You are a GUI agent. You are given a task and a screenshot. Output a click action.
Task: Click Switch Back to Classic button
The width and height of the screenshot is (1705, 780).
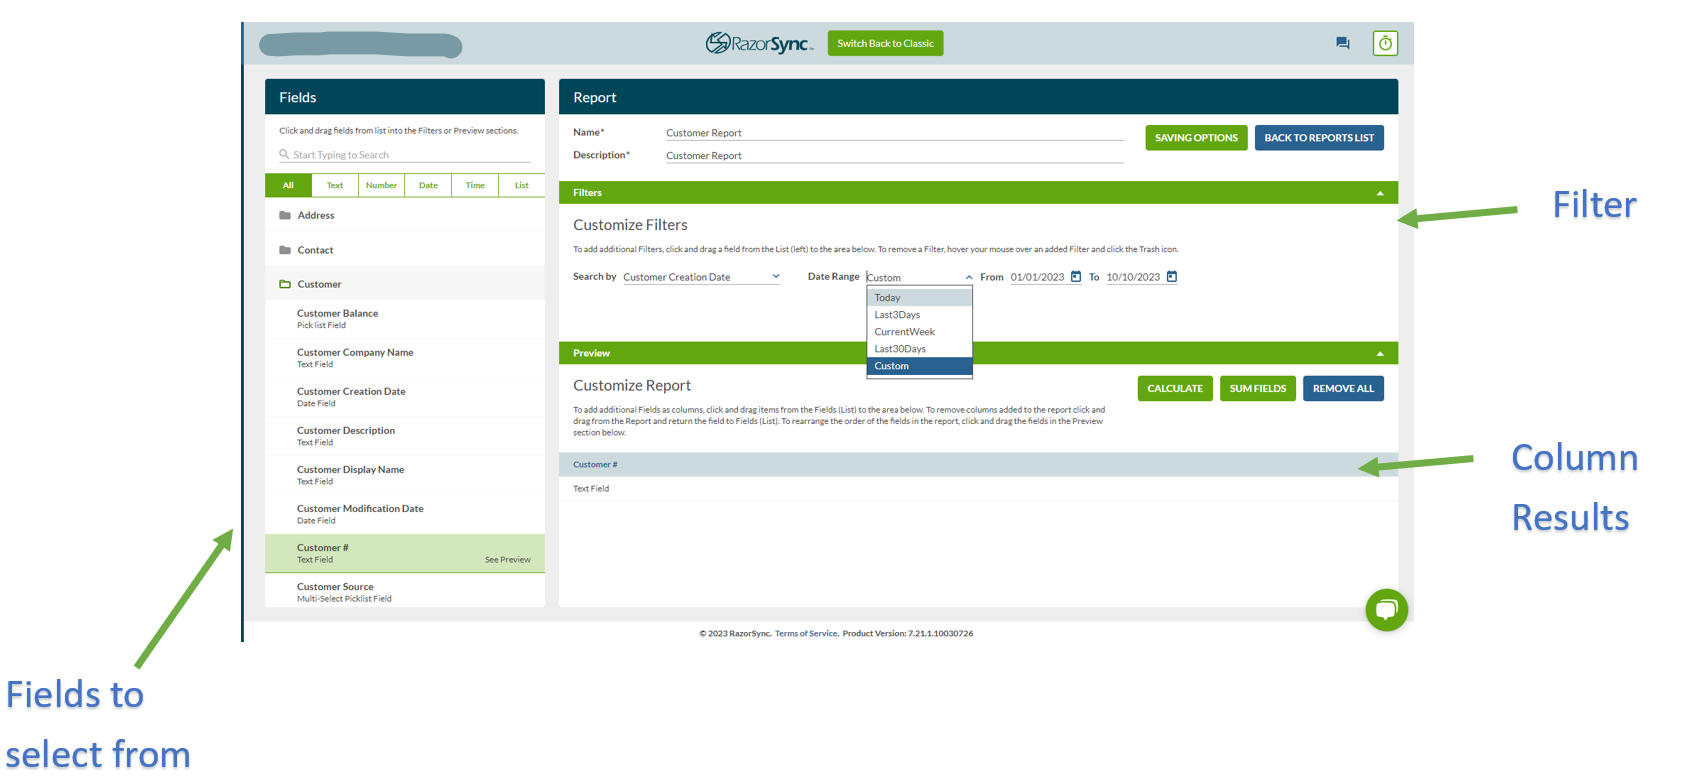coord(885,43)
